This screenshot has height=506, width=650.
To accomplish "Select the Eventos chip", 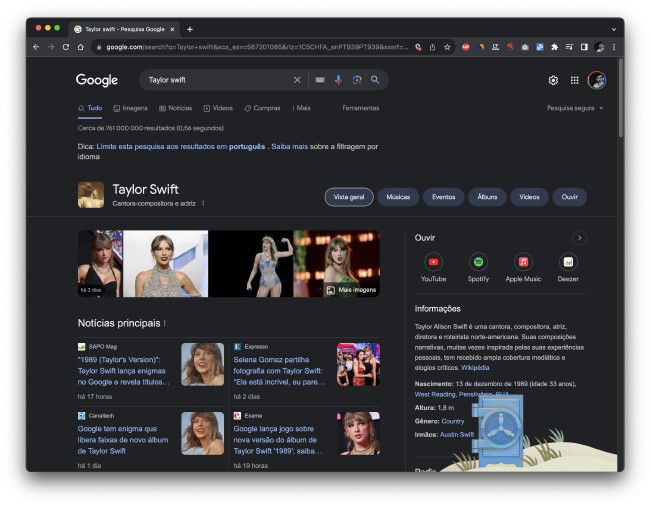I will (444, 197).
